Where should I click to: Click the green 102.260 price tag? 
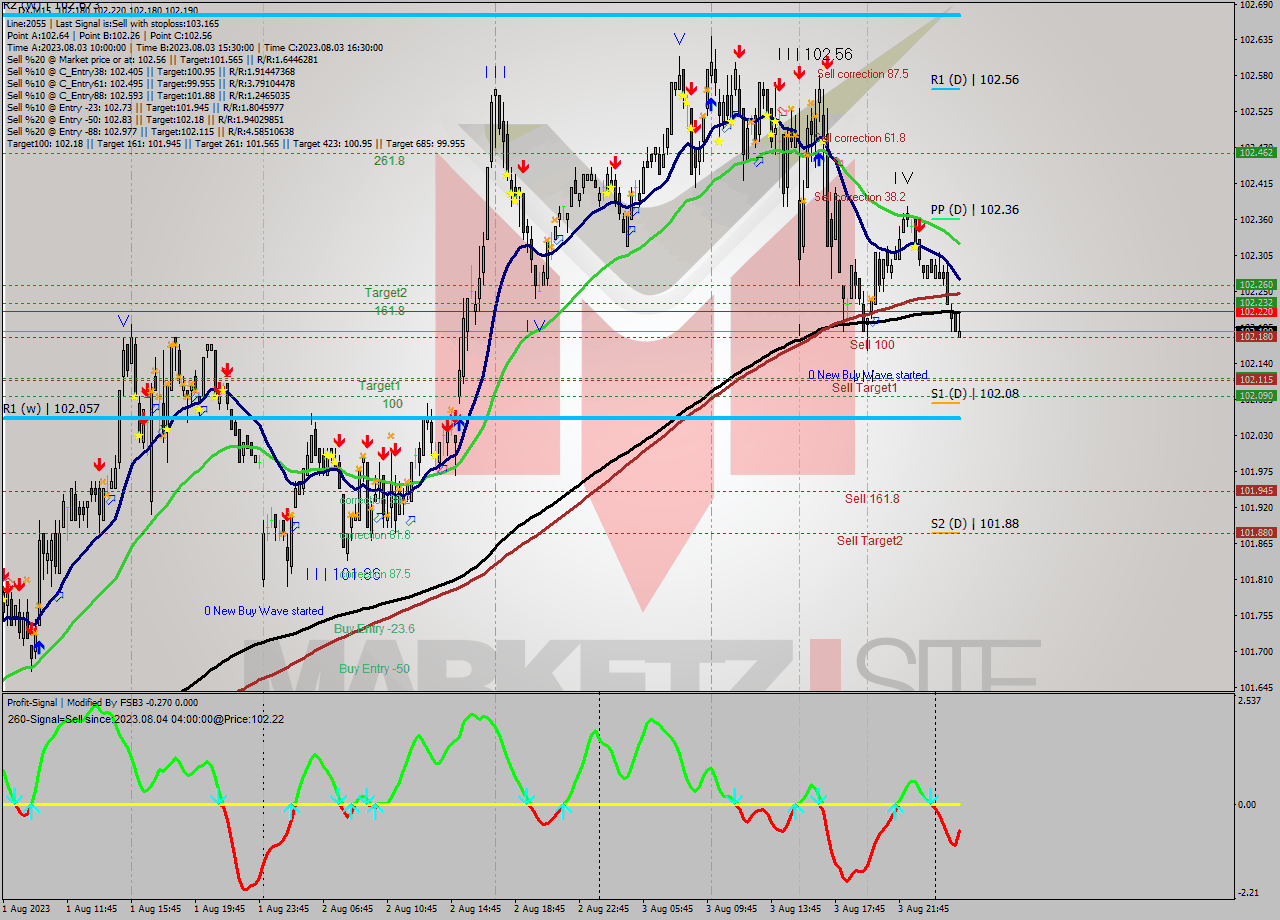click(1256, 285)
